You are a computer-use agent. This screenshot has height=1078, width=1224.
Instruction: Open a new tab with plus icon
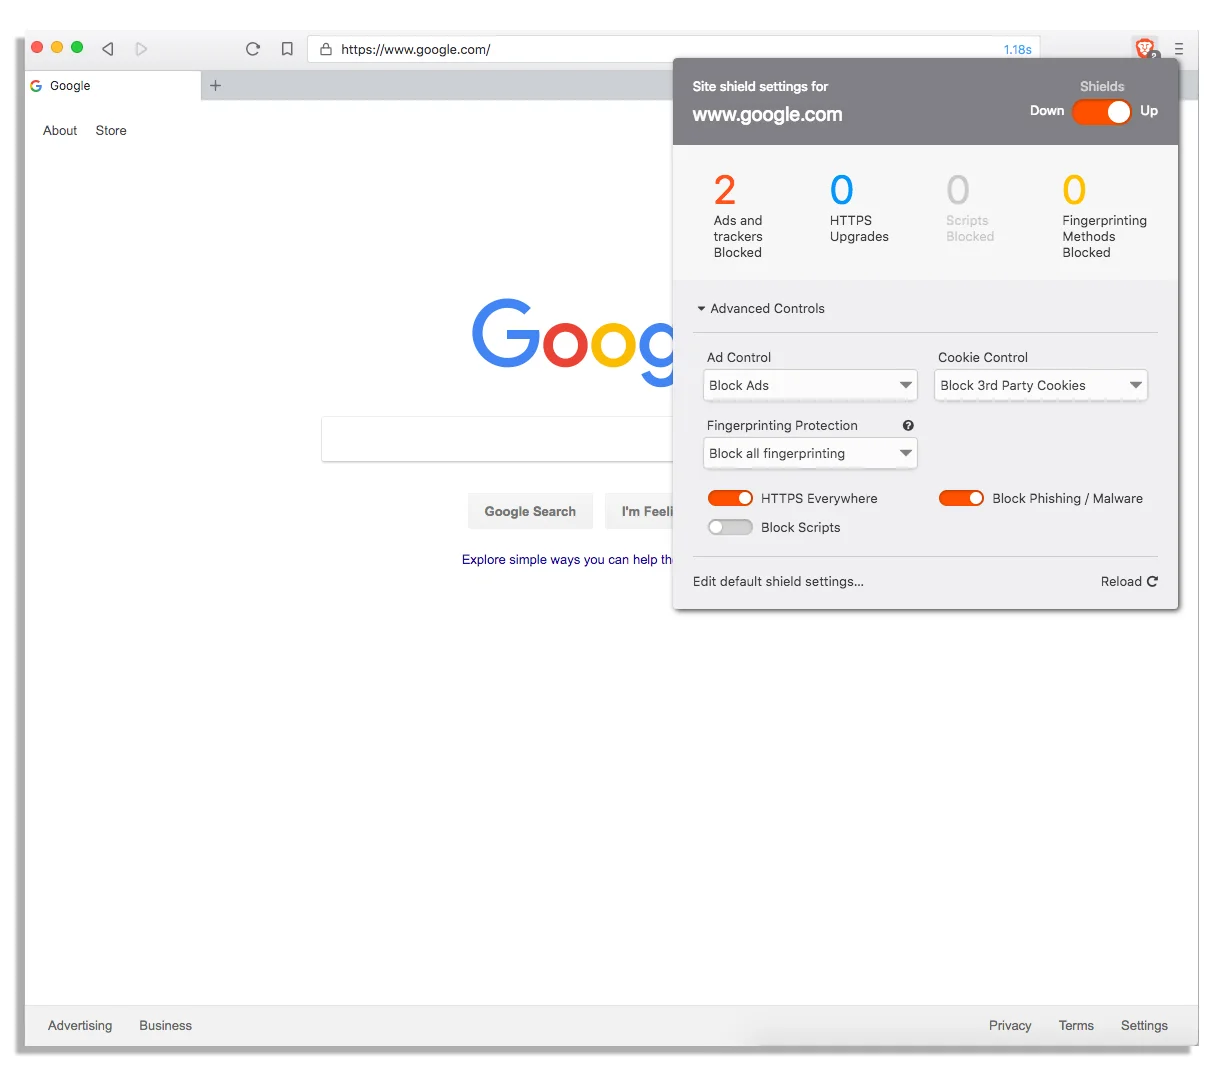click(215, 86)
